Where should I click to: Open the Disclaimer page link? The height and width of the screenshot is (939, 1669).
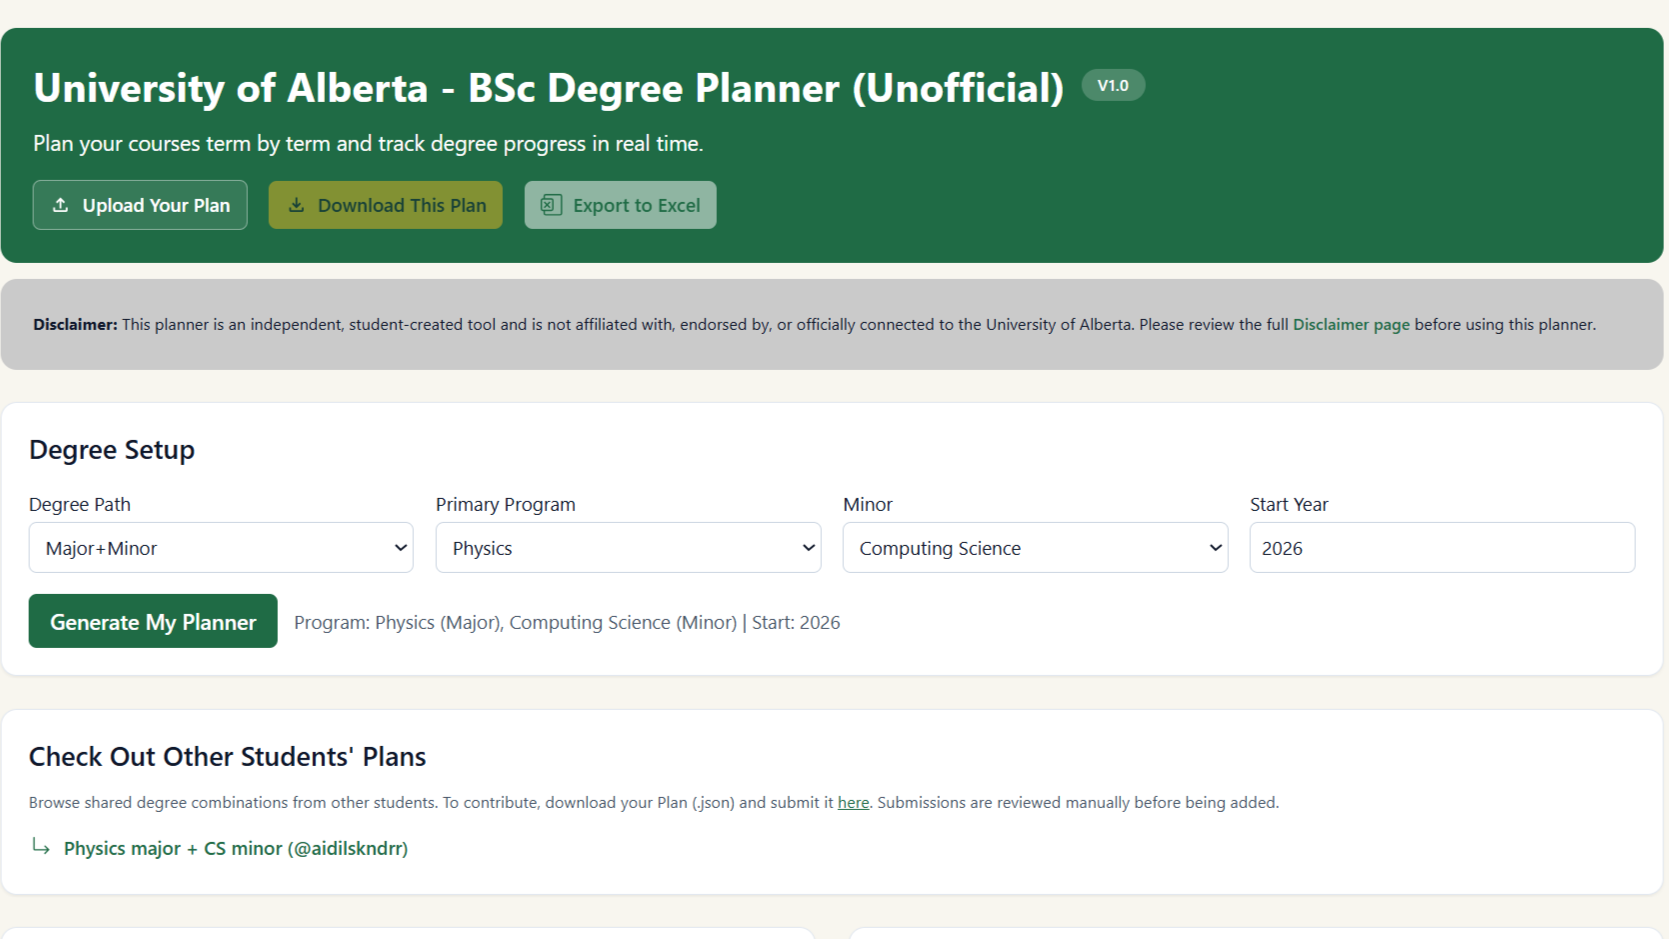(x=1351, y=324)
